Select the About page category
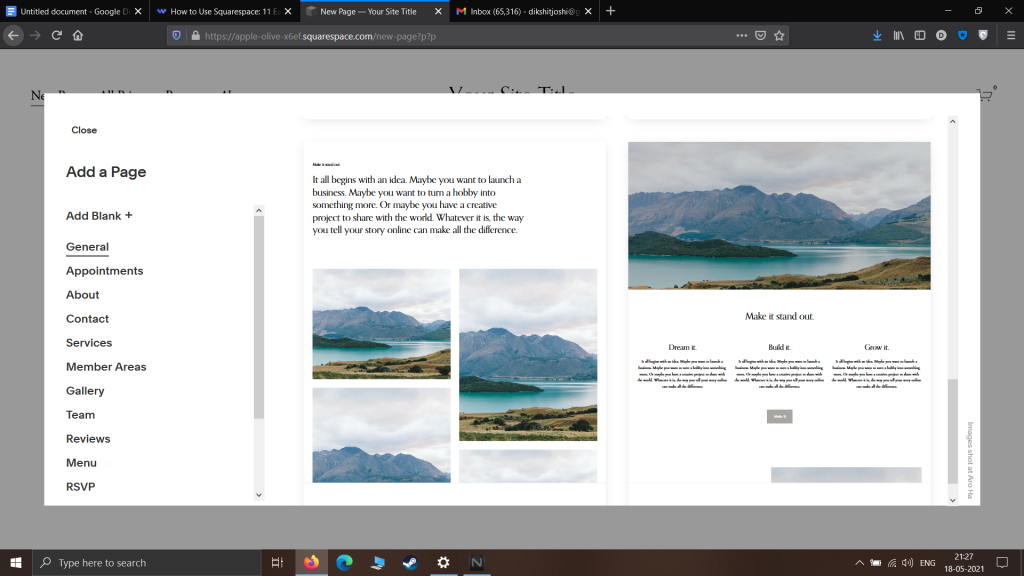The width and height of the screenshot is (1024, 576). coord(82,295)
